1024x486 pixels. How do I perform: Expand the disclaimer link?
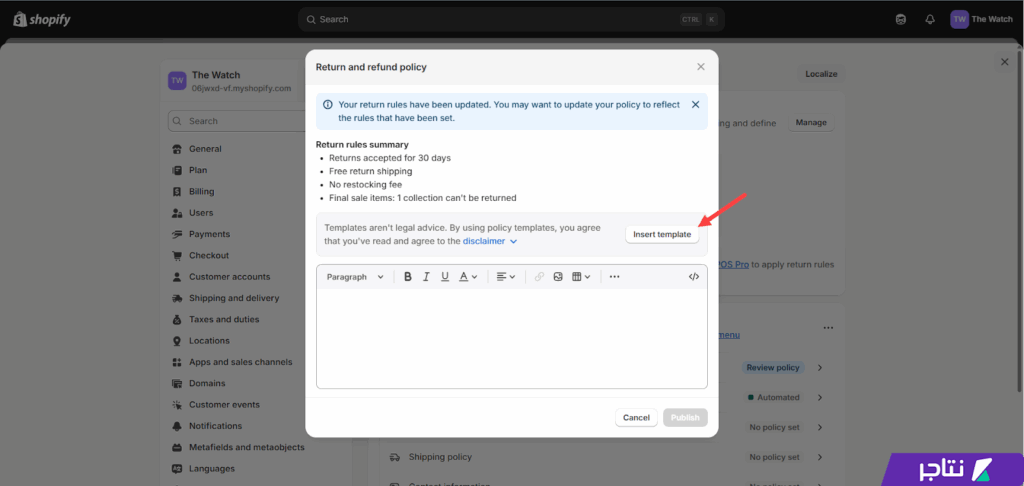click(x=490, y=241)
